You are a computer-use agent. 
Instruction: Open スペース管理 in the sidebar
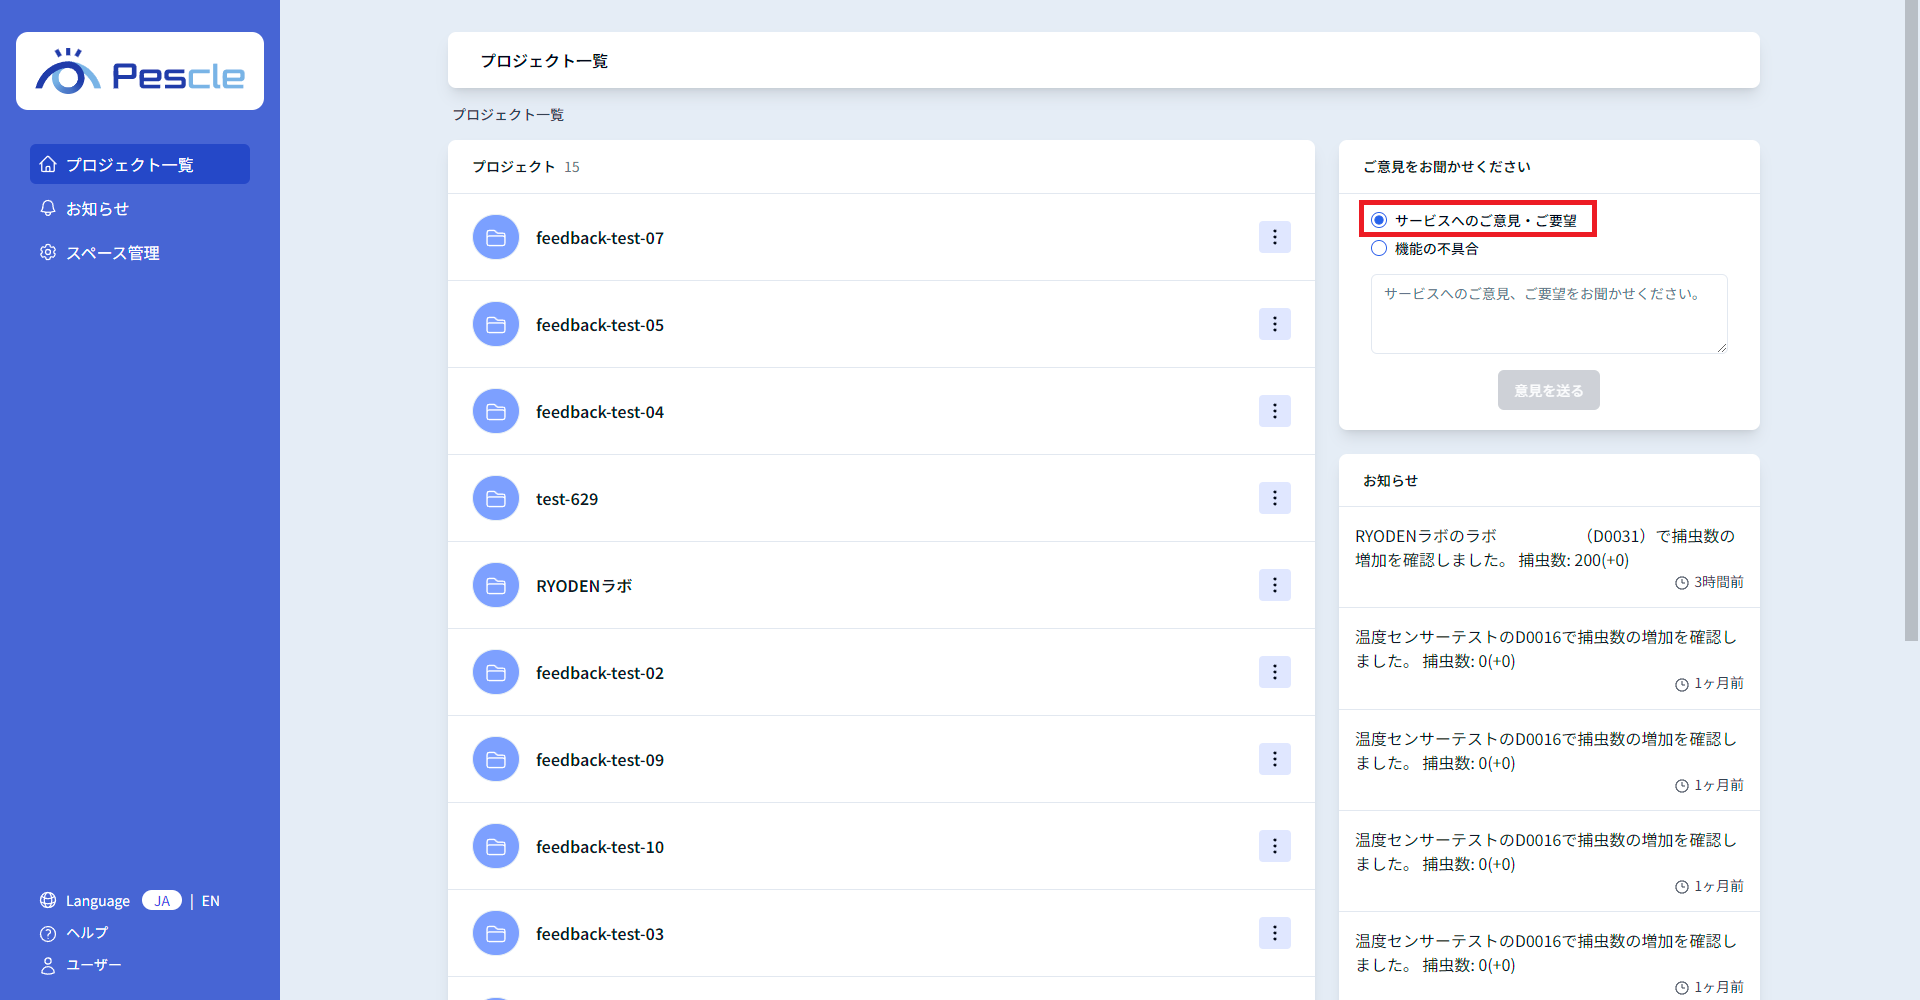tap(112, 253)
